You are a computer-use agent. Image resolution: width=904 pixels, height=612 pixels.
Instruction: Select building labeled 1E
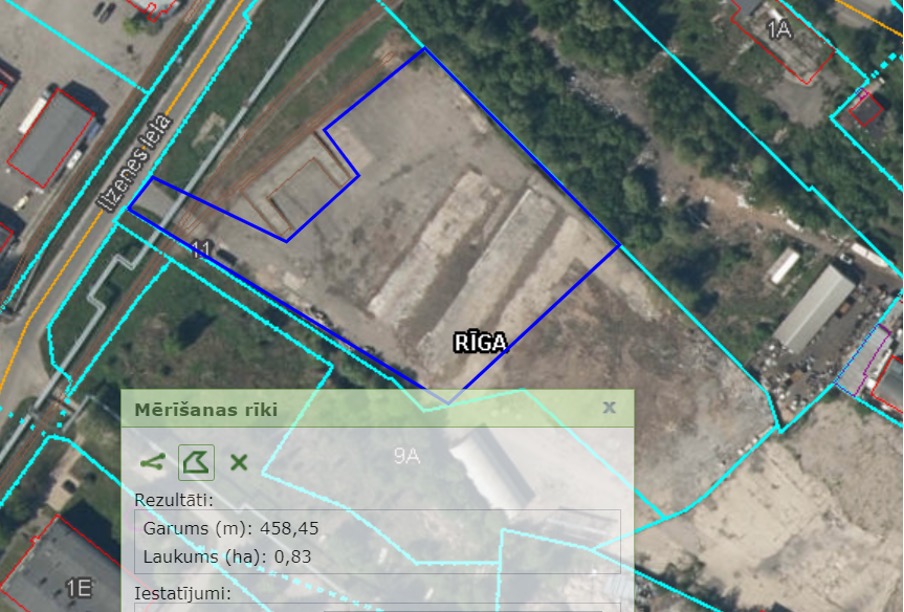pos(78,588)
